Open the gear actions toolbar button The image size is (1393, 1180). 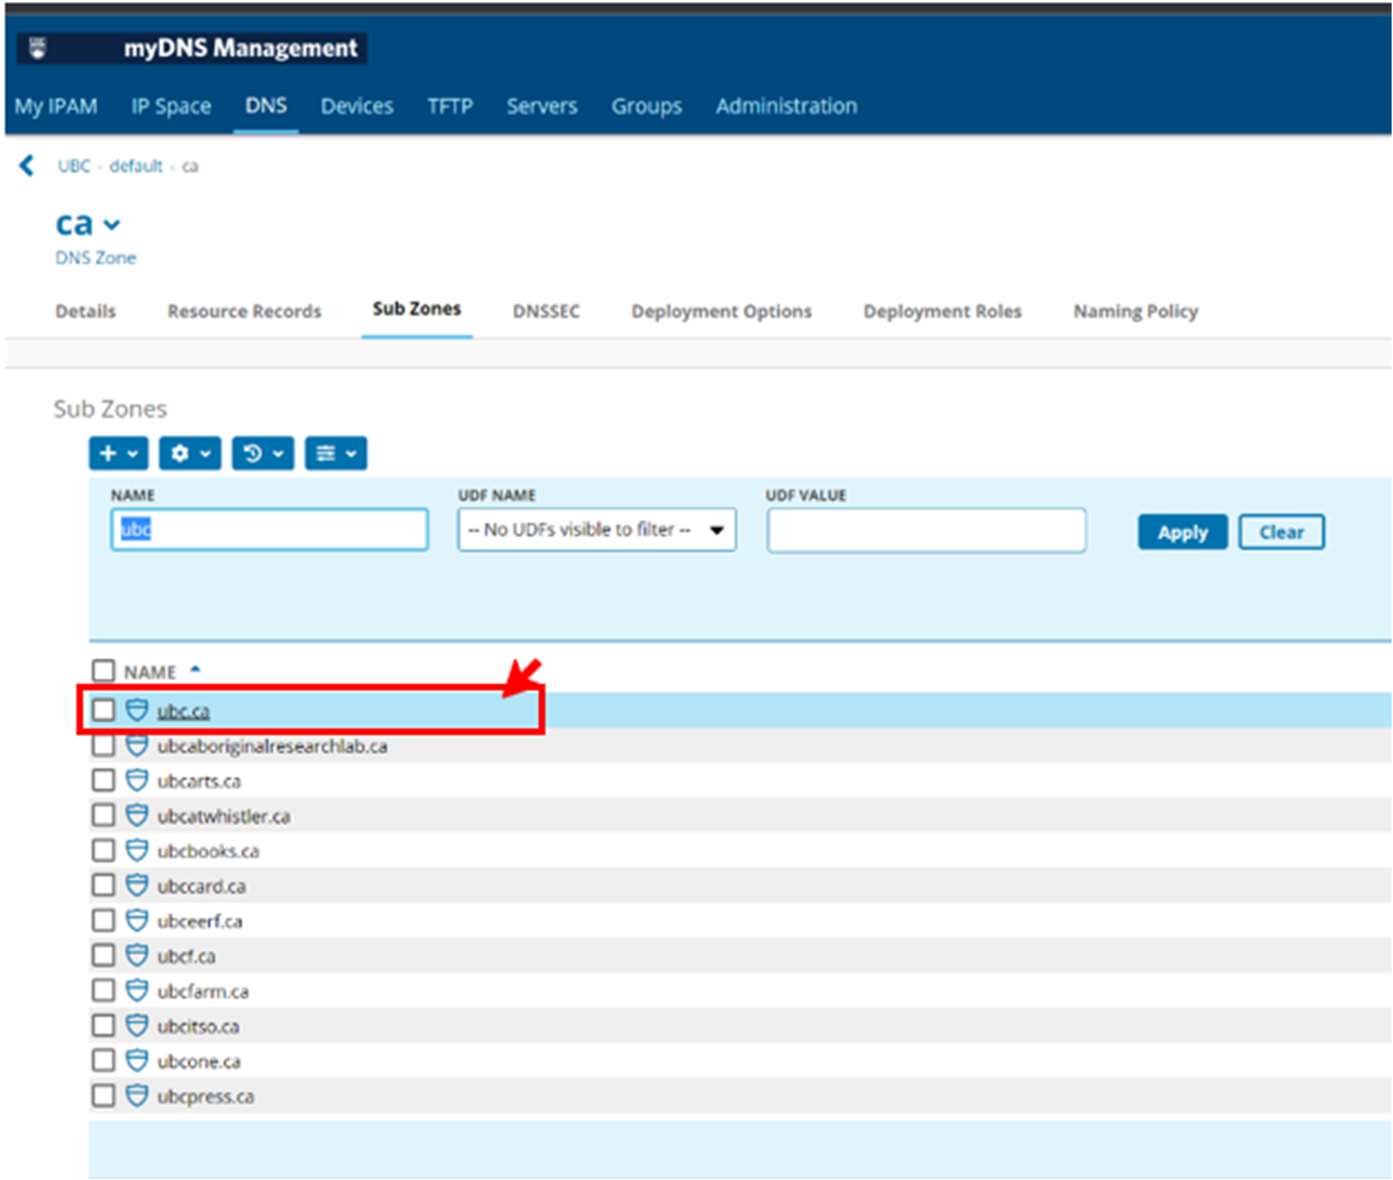pyautogui.click(x=189, y=454)
